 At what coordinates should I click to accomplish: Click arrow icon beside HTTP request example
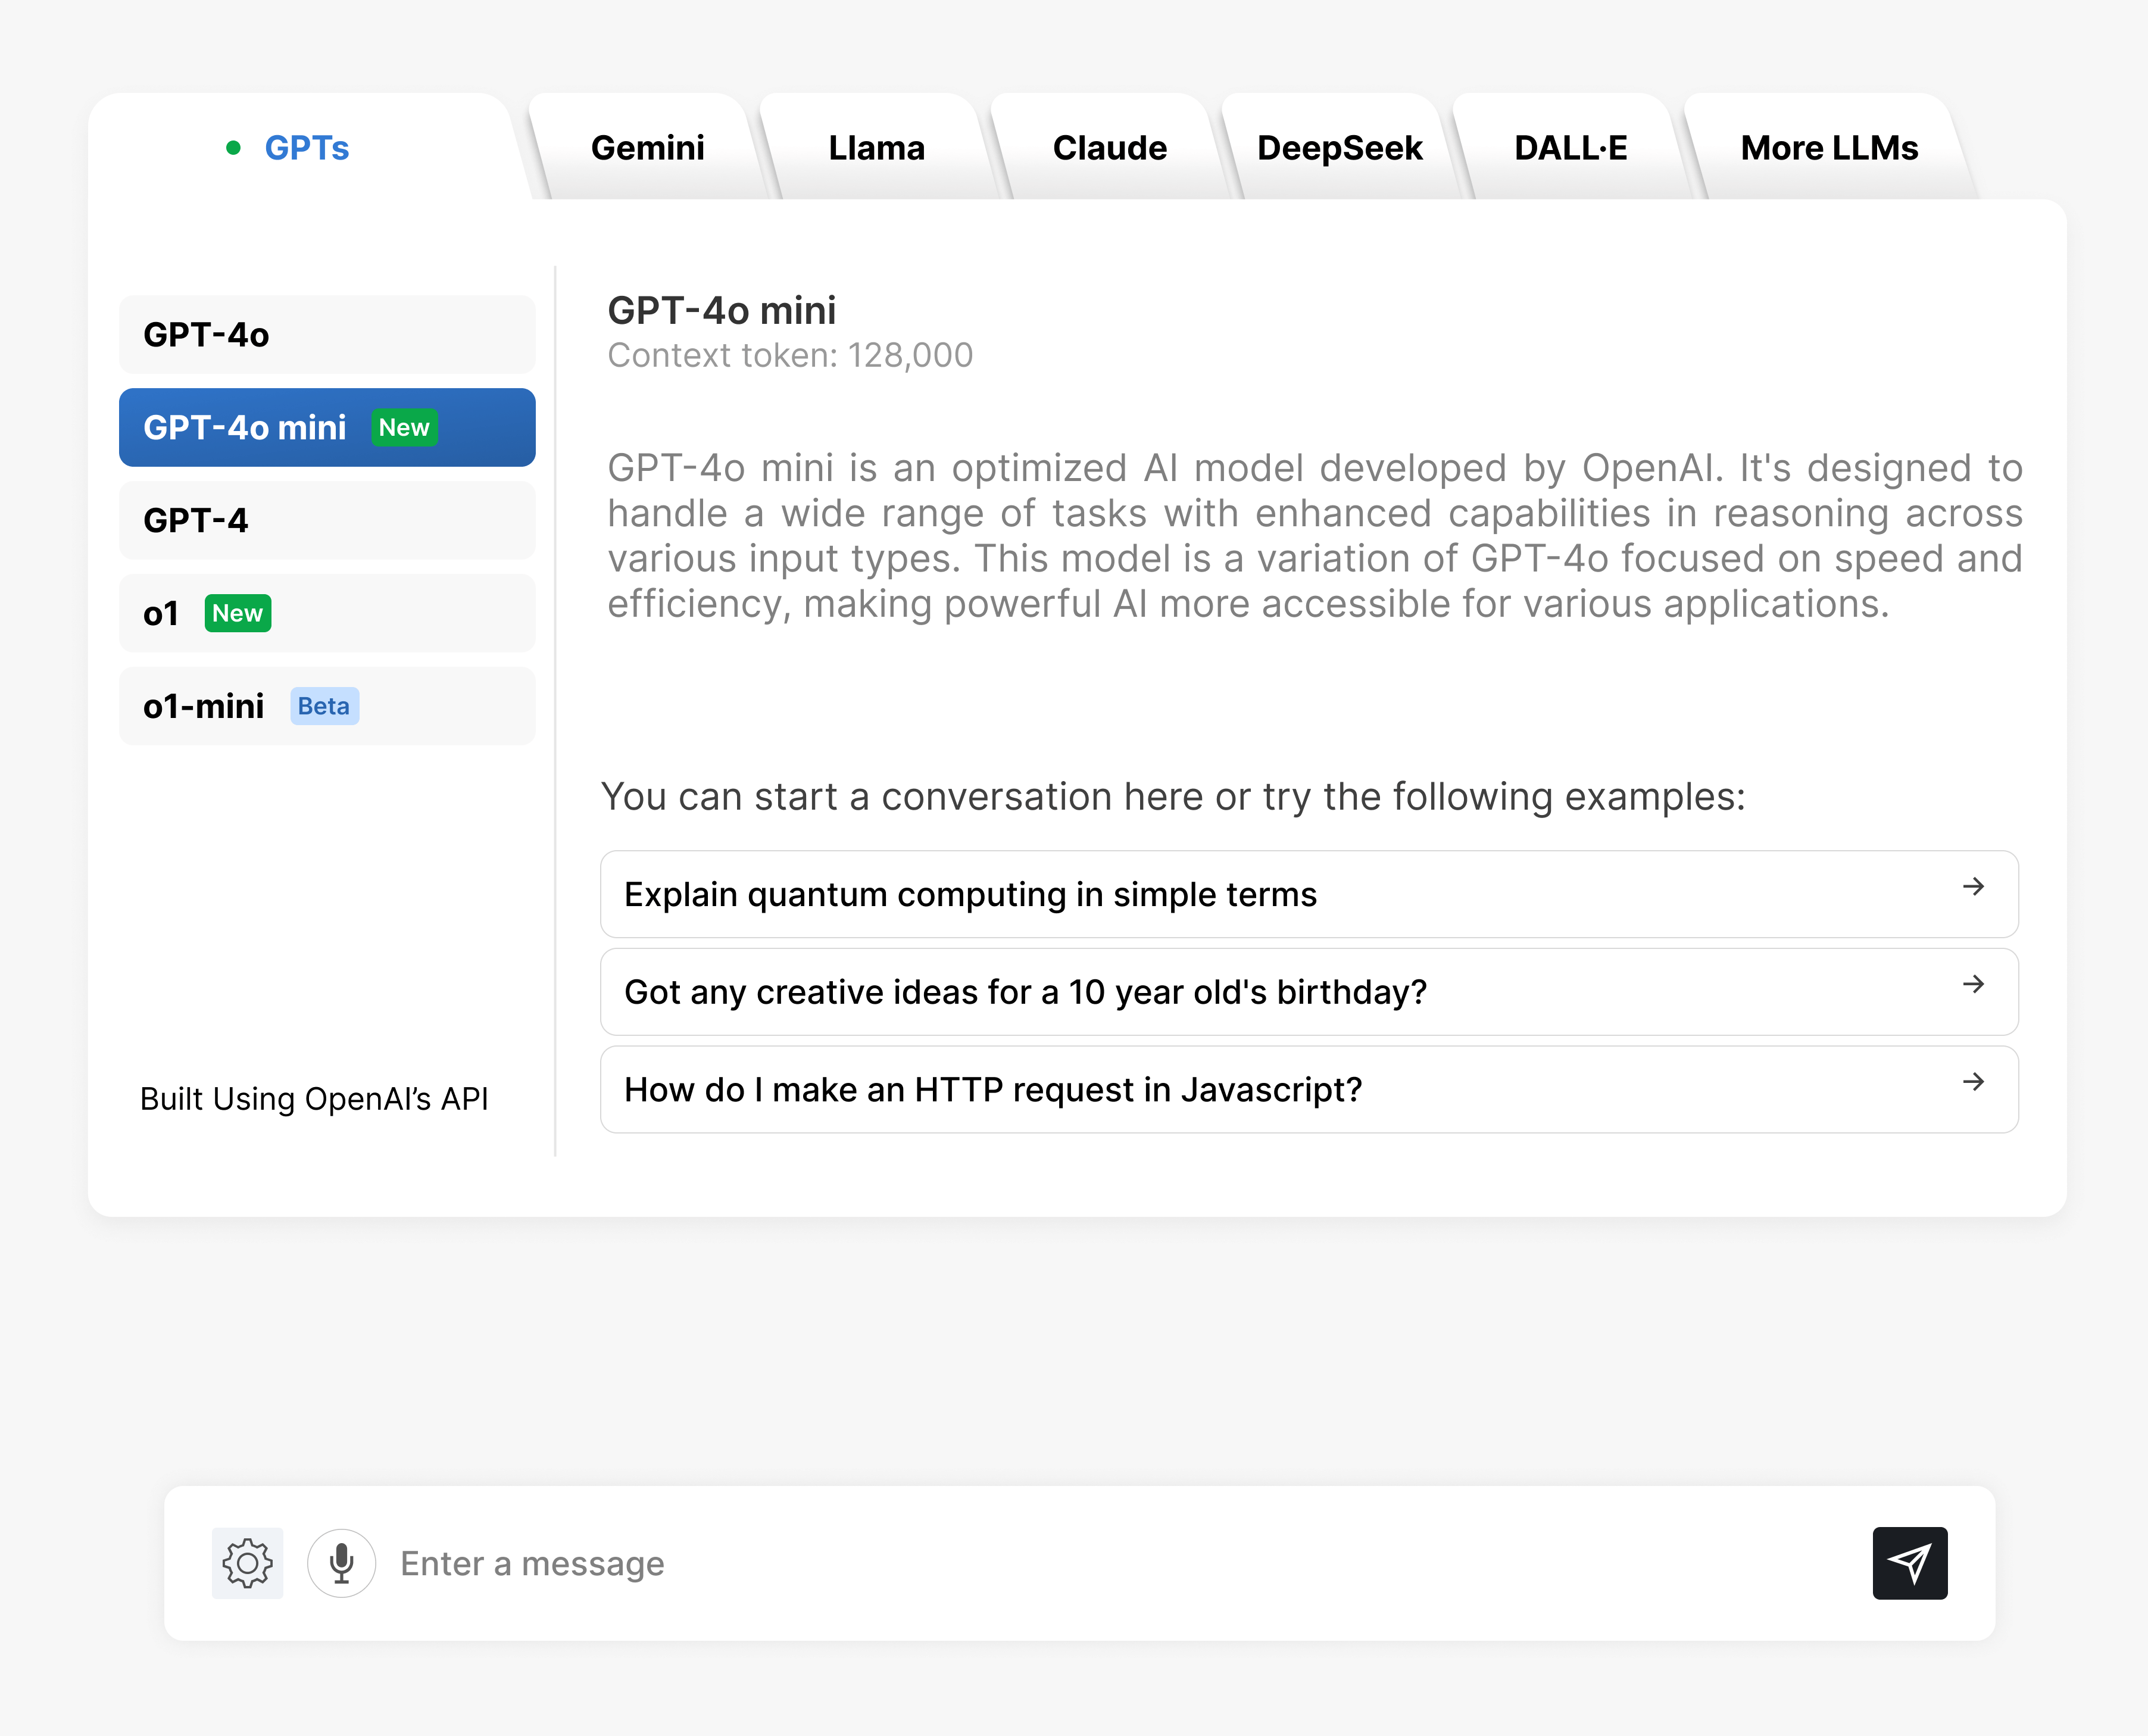1972,1082
